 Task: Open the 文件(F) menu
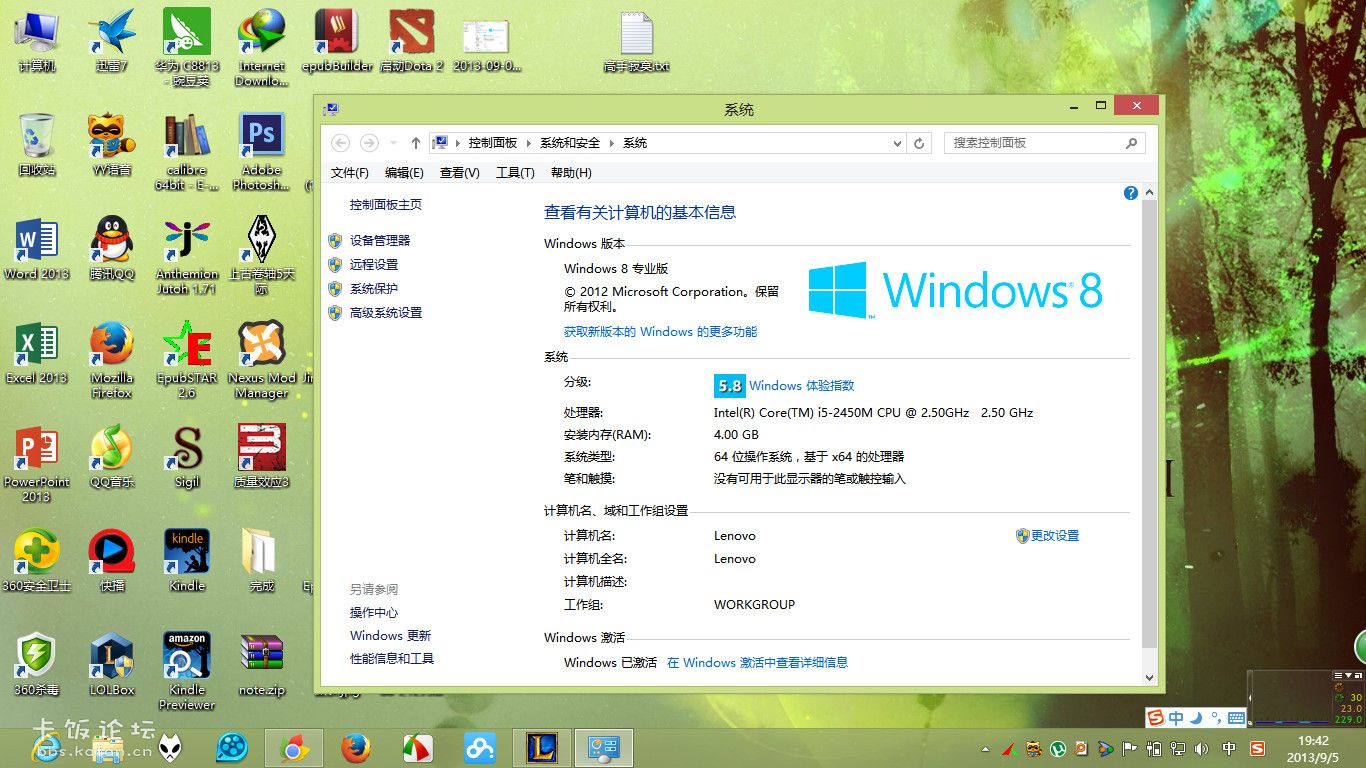[349, 173]
